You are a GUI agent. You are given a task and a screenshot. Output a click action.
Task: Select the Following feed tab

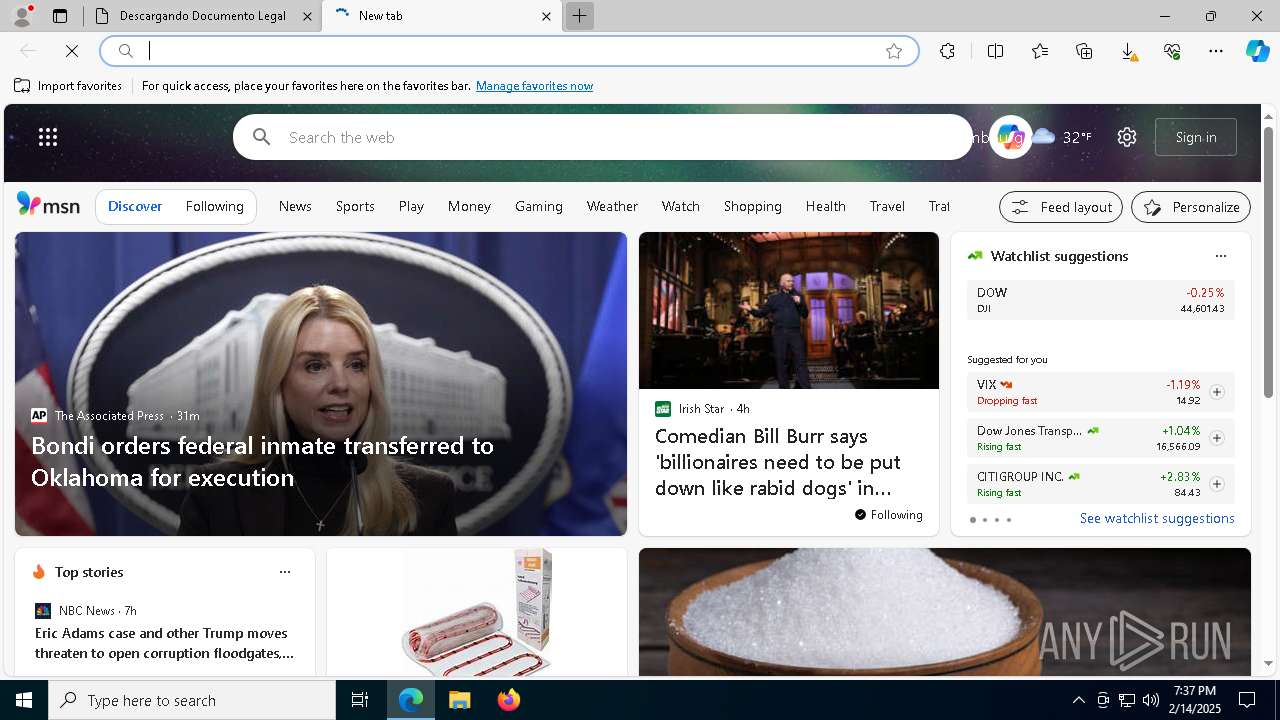click(214, 206)
